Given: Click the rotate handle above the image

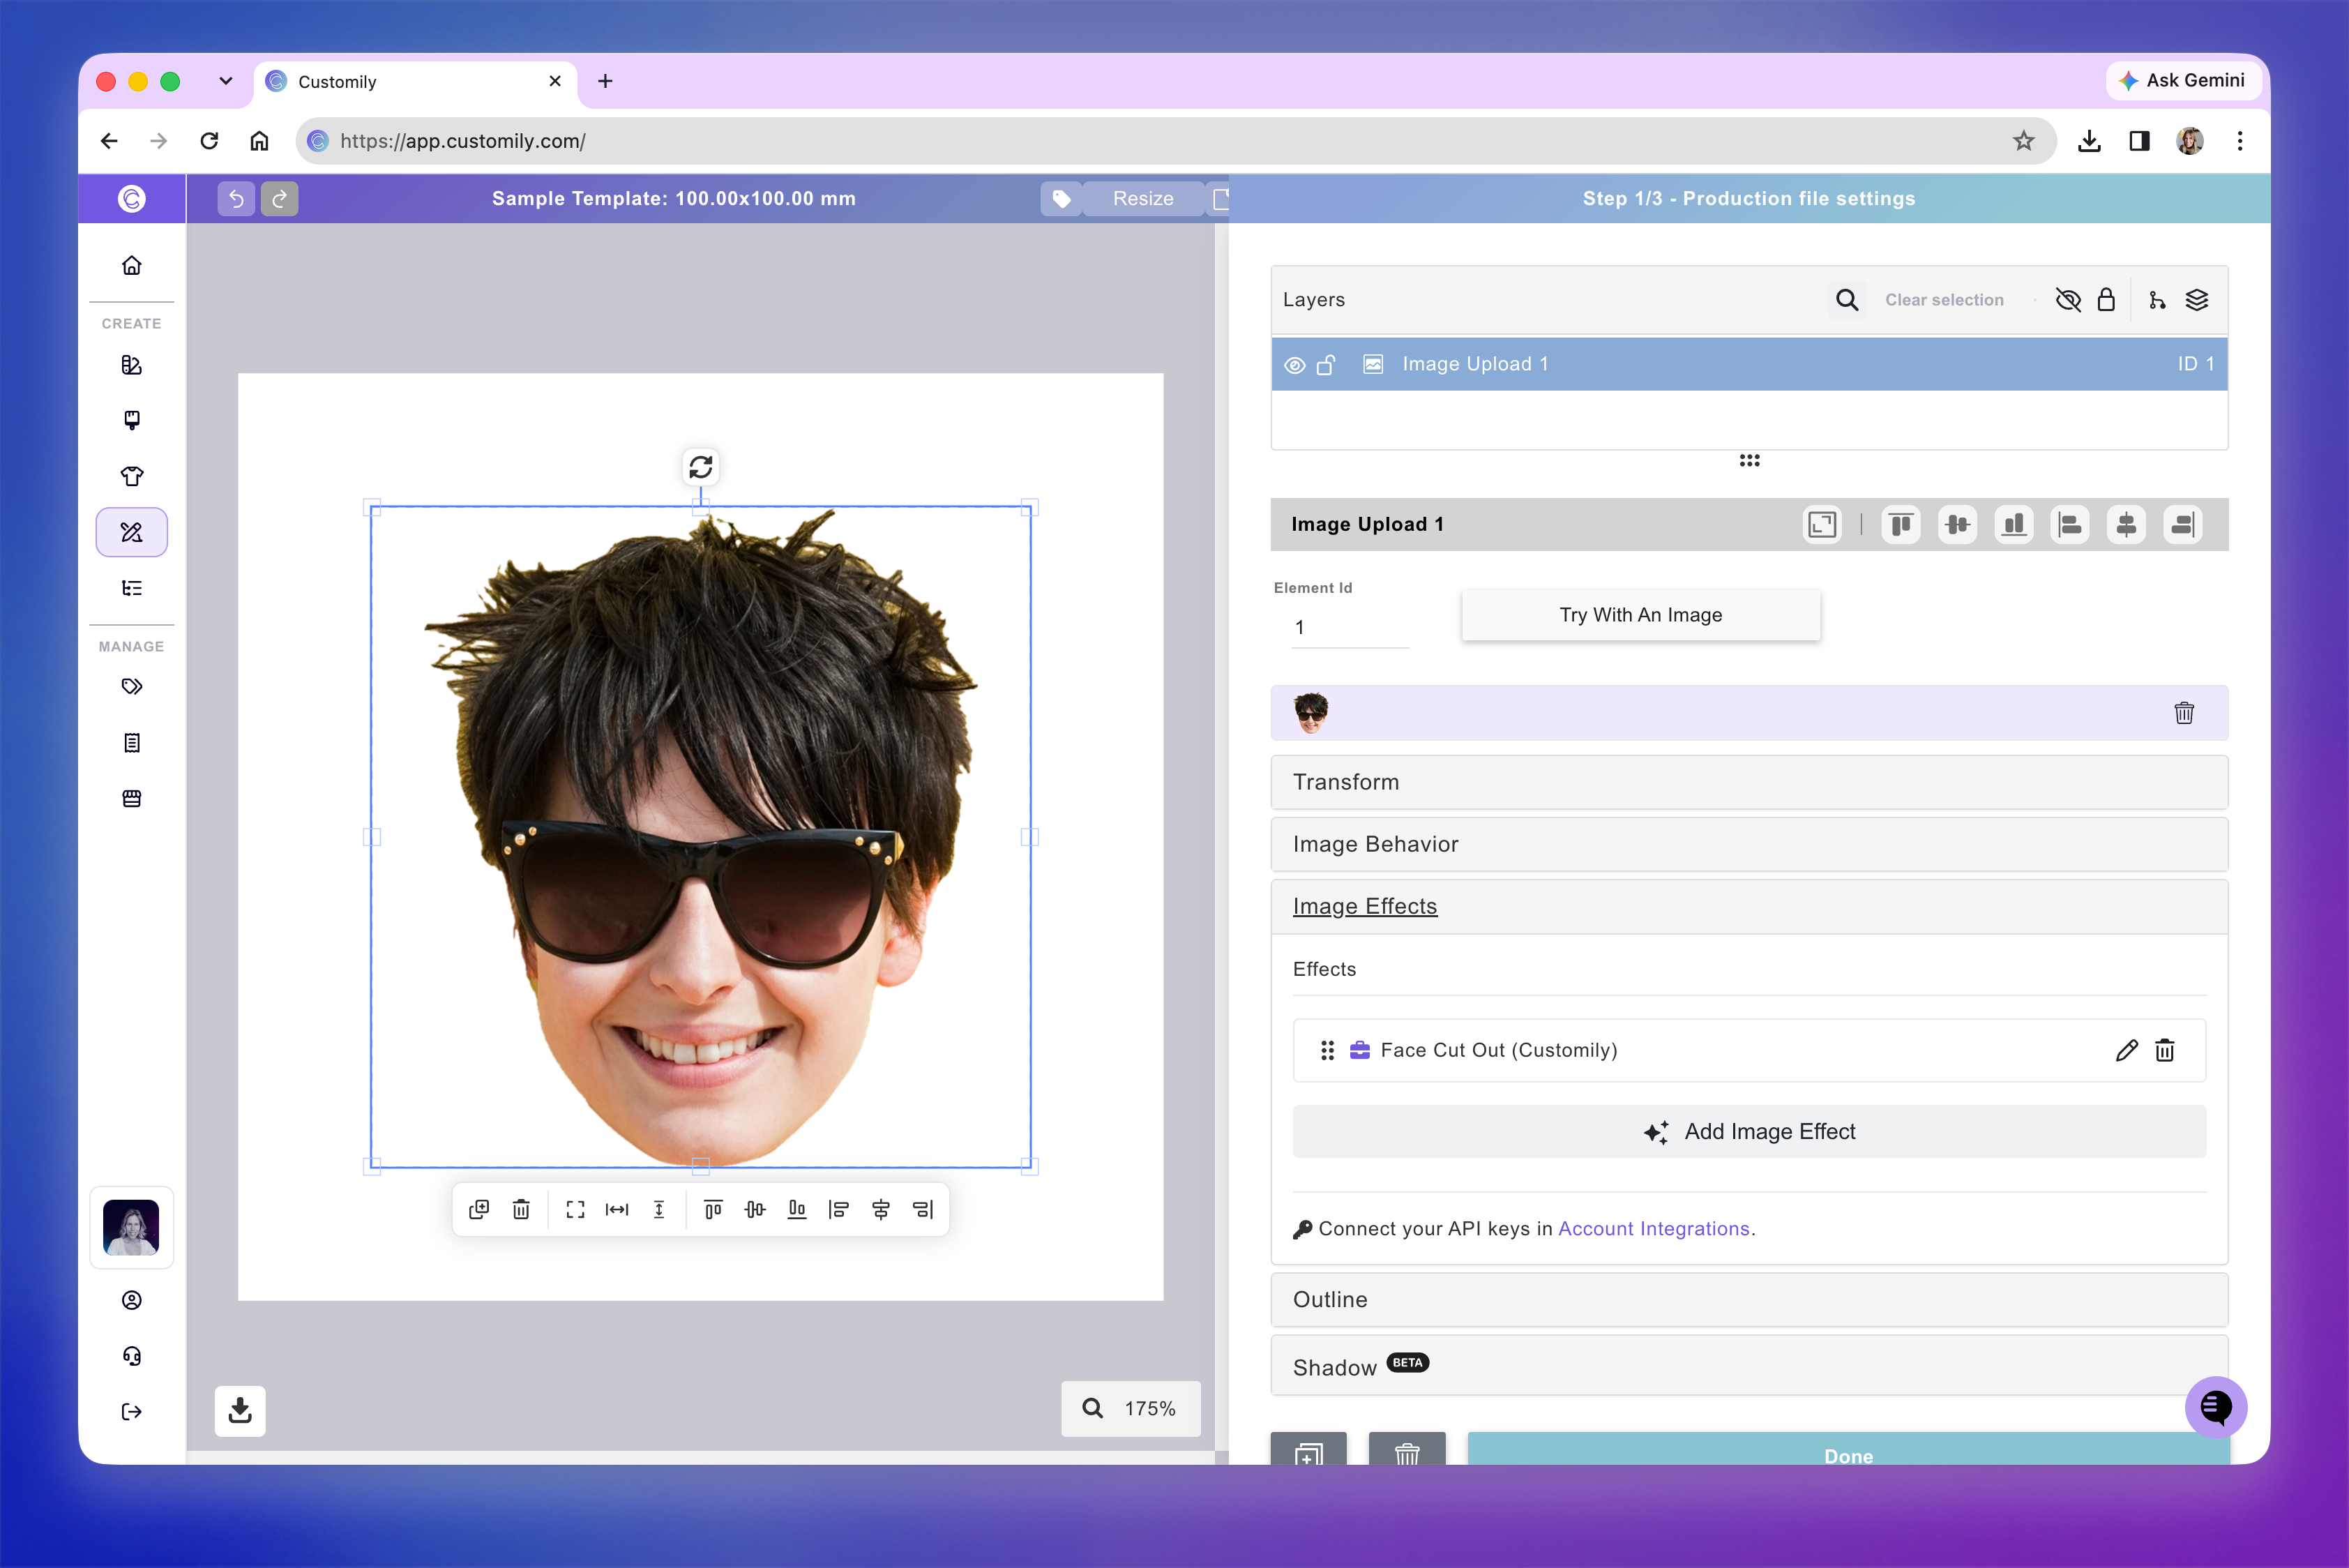Looking at the screenshot, I should point(701,467).
